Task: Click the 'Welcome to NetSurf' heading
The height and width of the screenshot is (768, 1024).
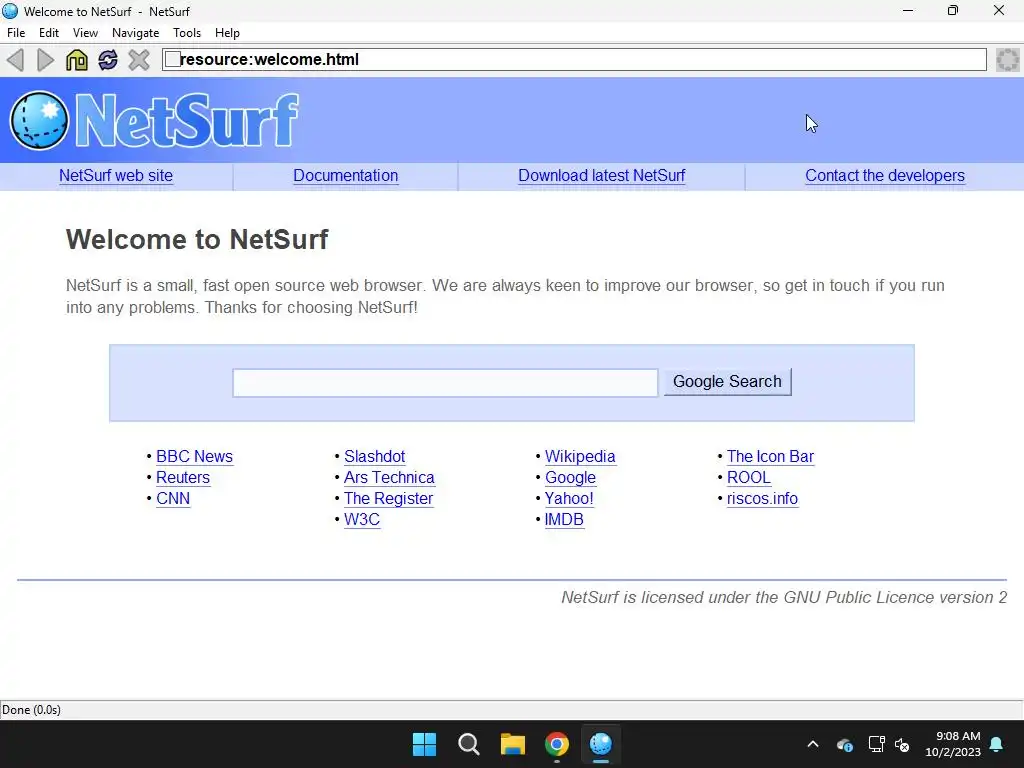Action: pos(197,240)
